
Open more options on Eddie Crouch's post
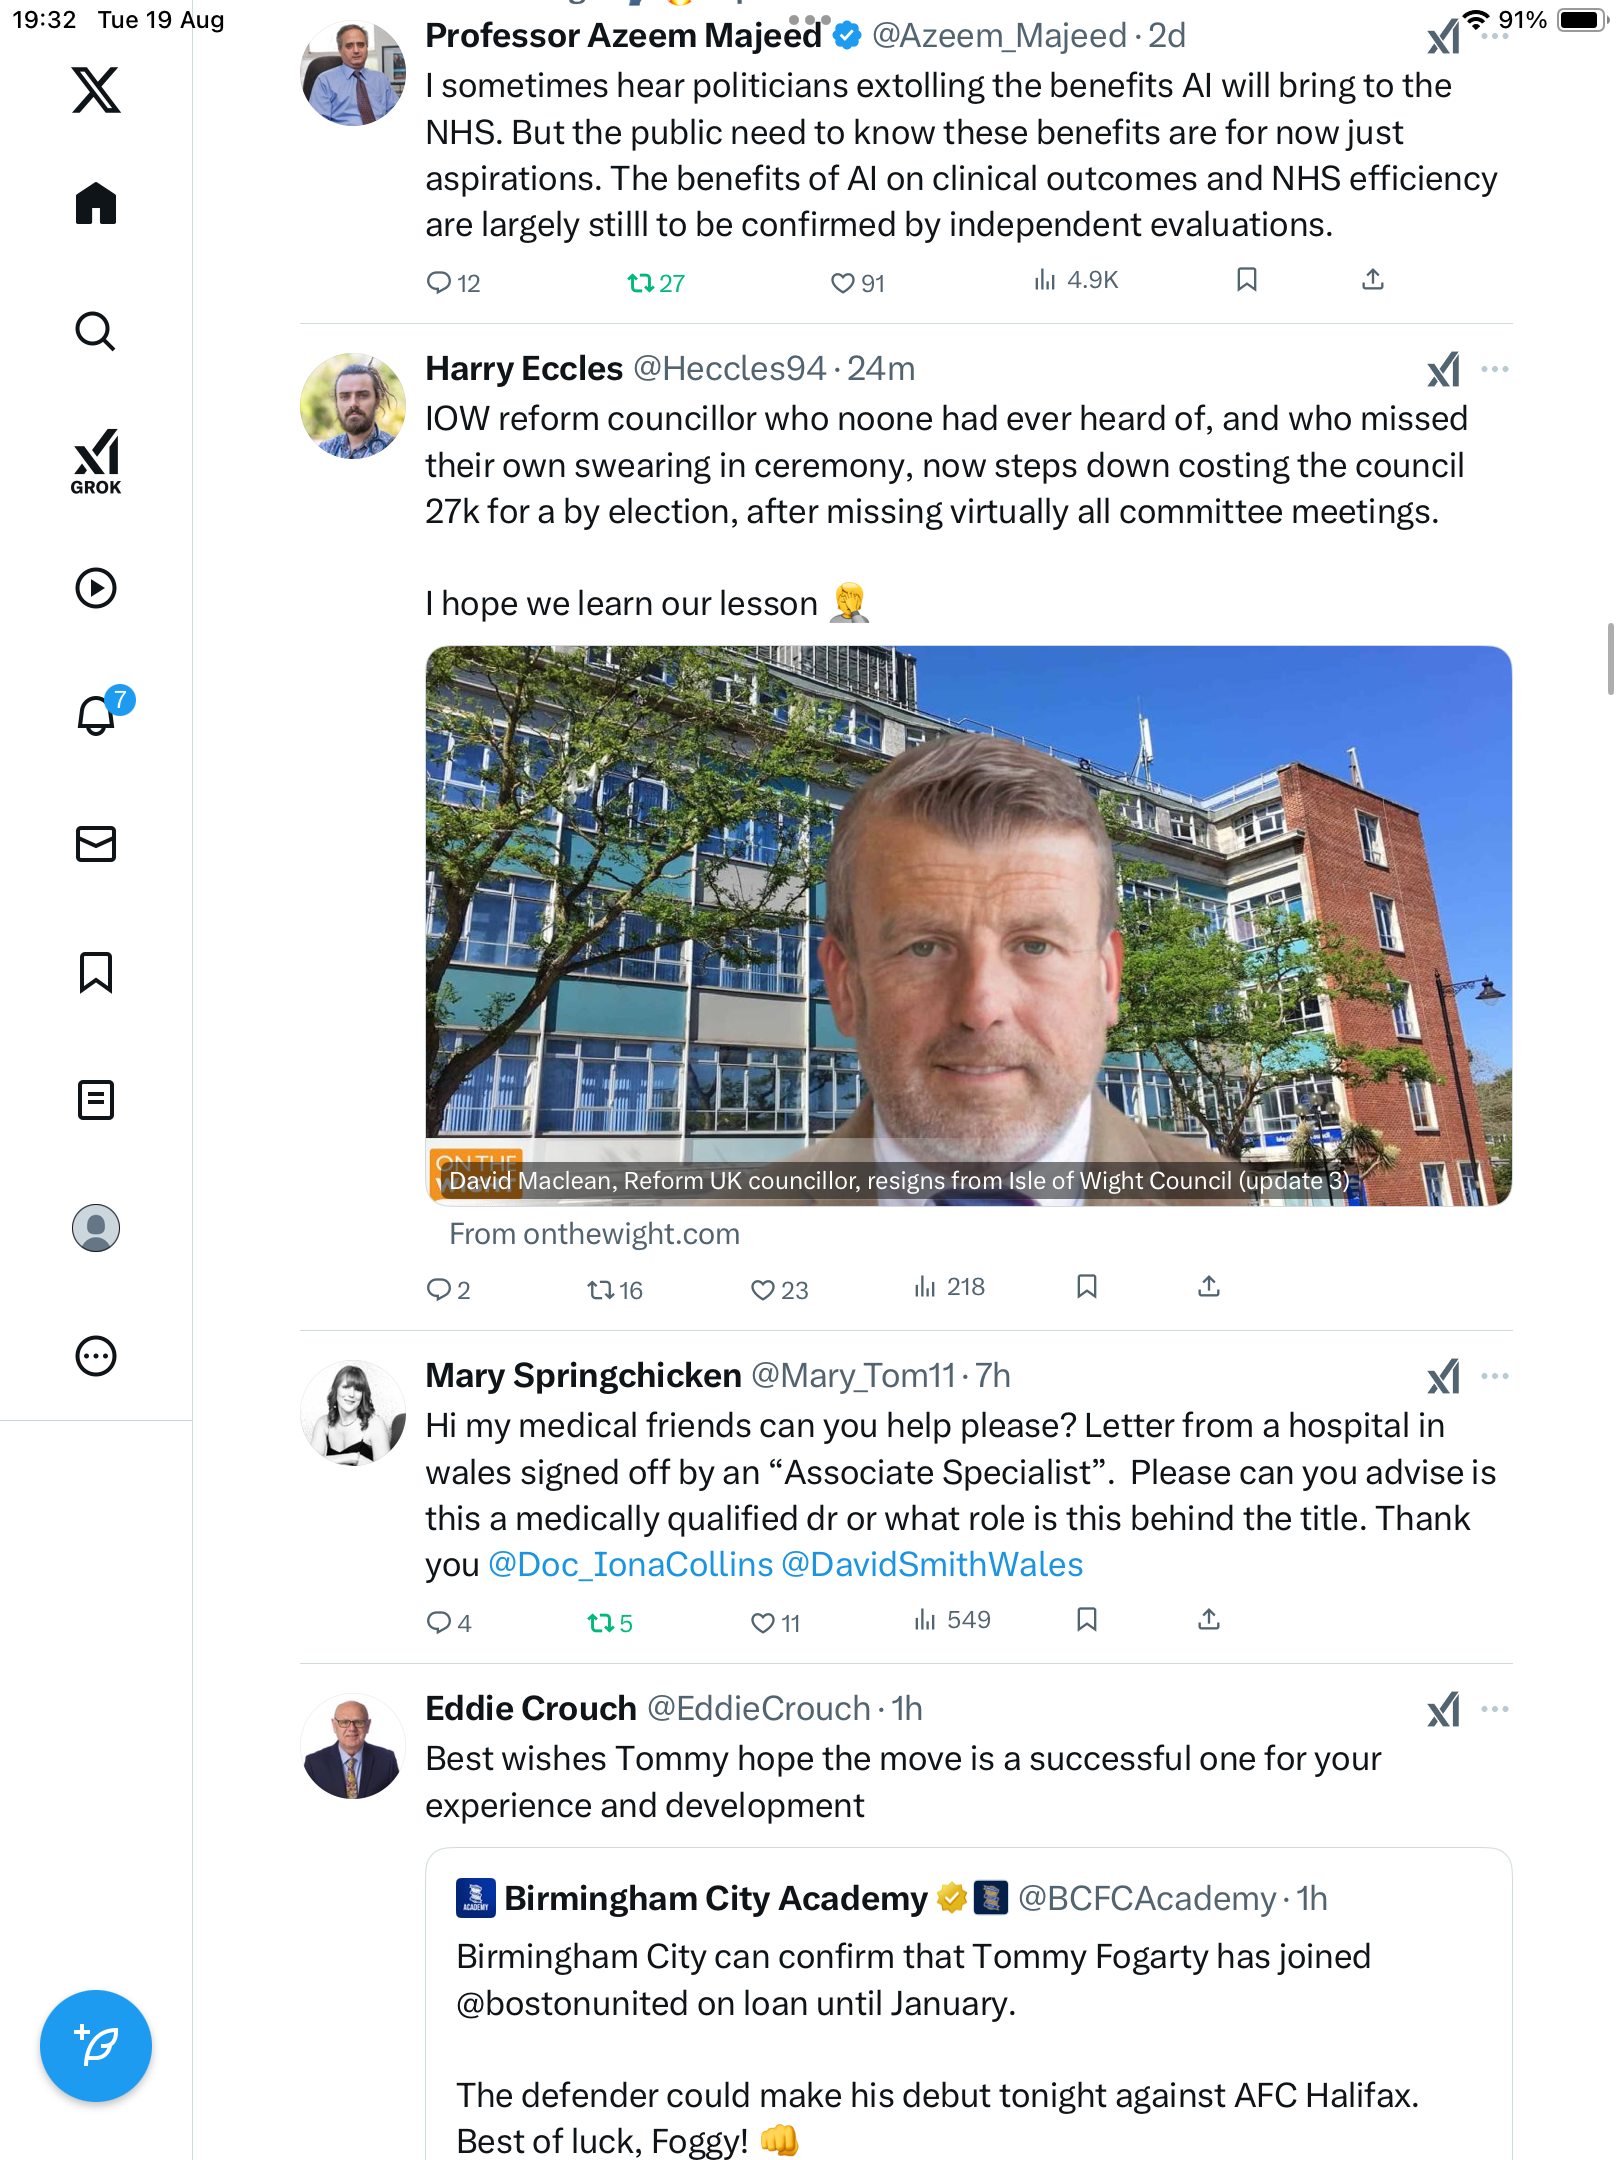1495,1709
